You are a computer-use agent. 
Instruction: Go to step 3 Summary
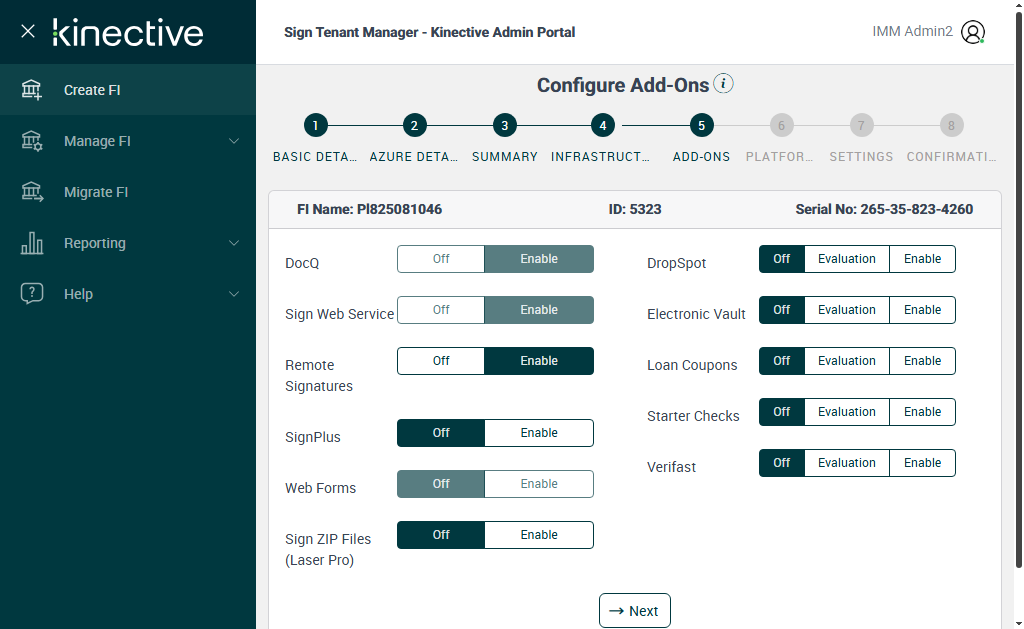(x=504, y=125)
